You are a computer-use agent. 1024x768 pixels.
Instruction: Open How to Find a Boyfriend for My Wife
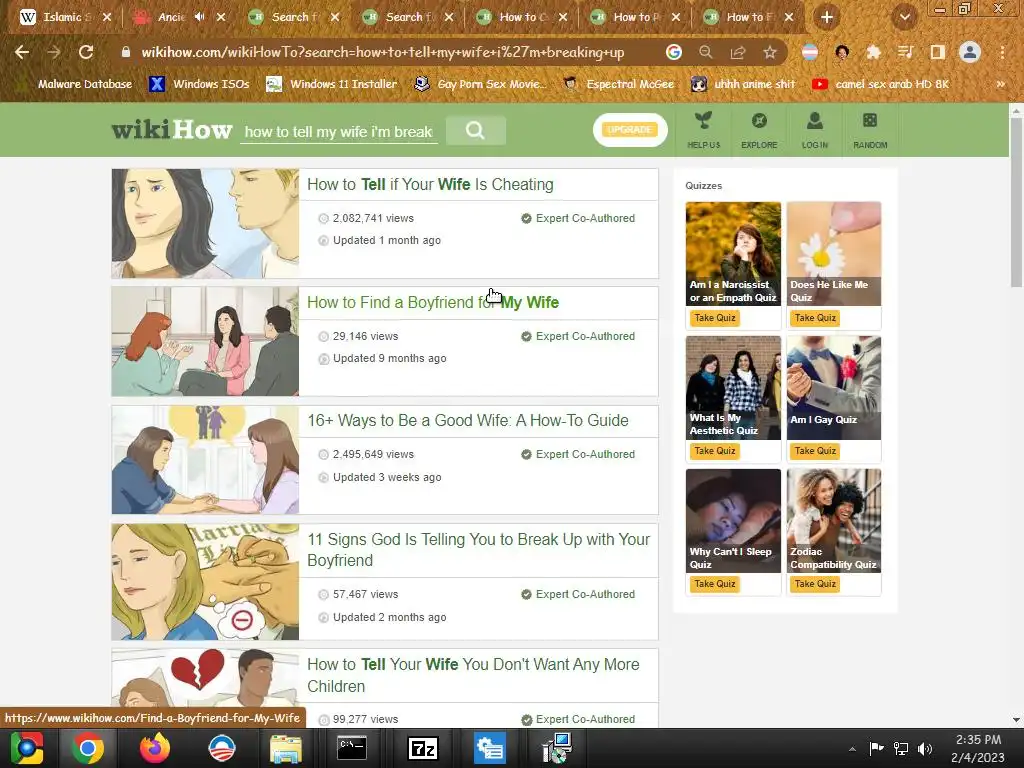click(x=433, y=302)
